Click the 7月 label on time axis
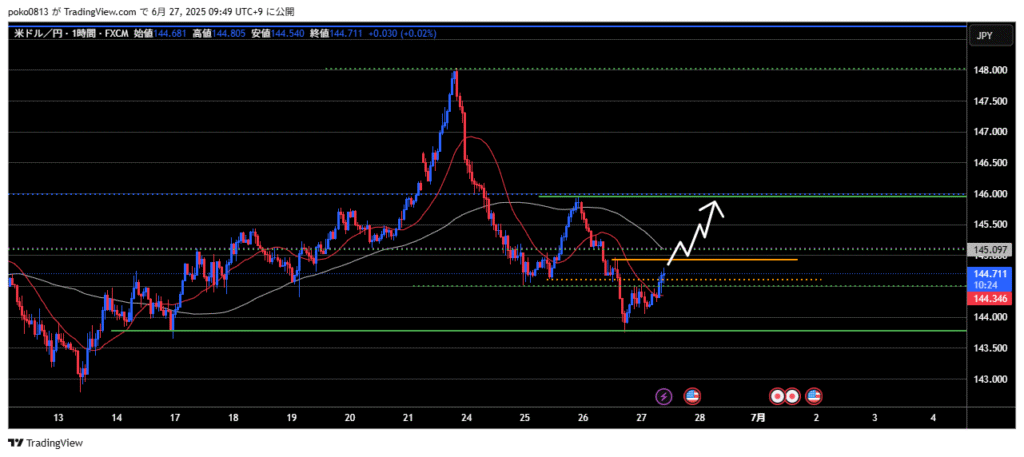 (x=759, y=417)
